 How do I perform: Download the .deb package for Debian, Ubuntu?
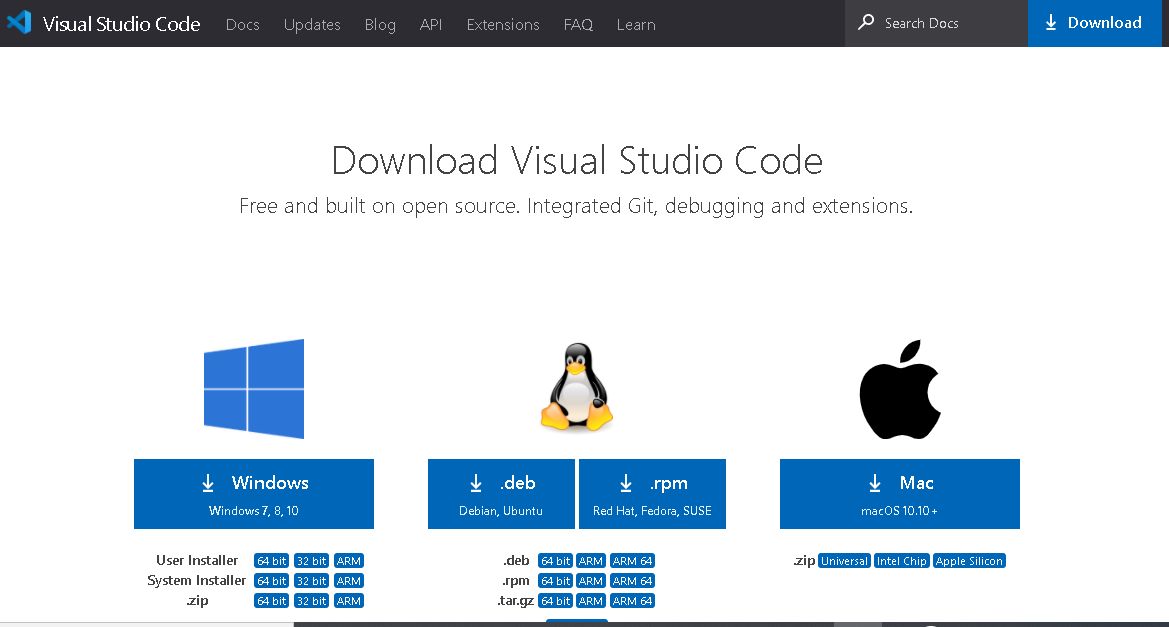tap(500, 493)
